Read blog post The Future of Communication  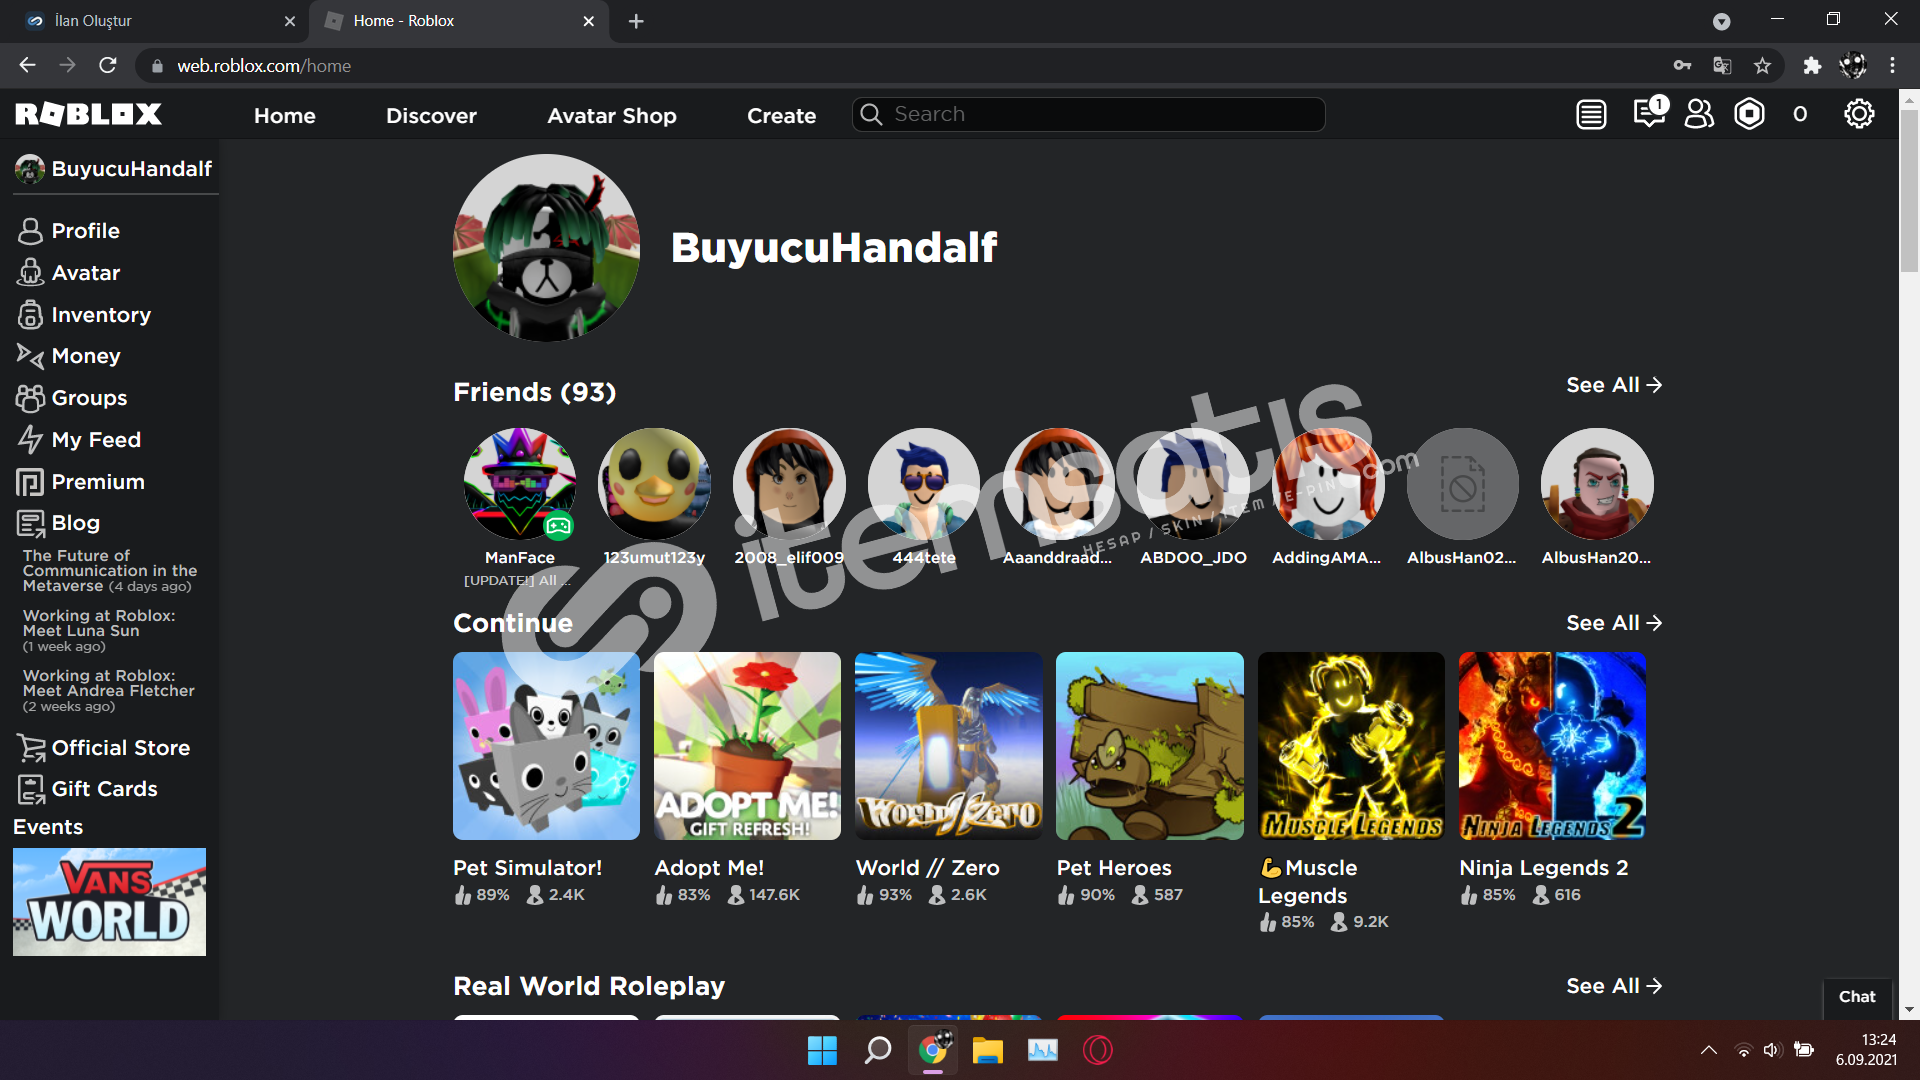(x=110, y=571)
